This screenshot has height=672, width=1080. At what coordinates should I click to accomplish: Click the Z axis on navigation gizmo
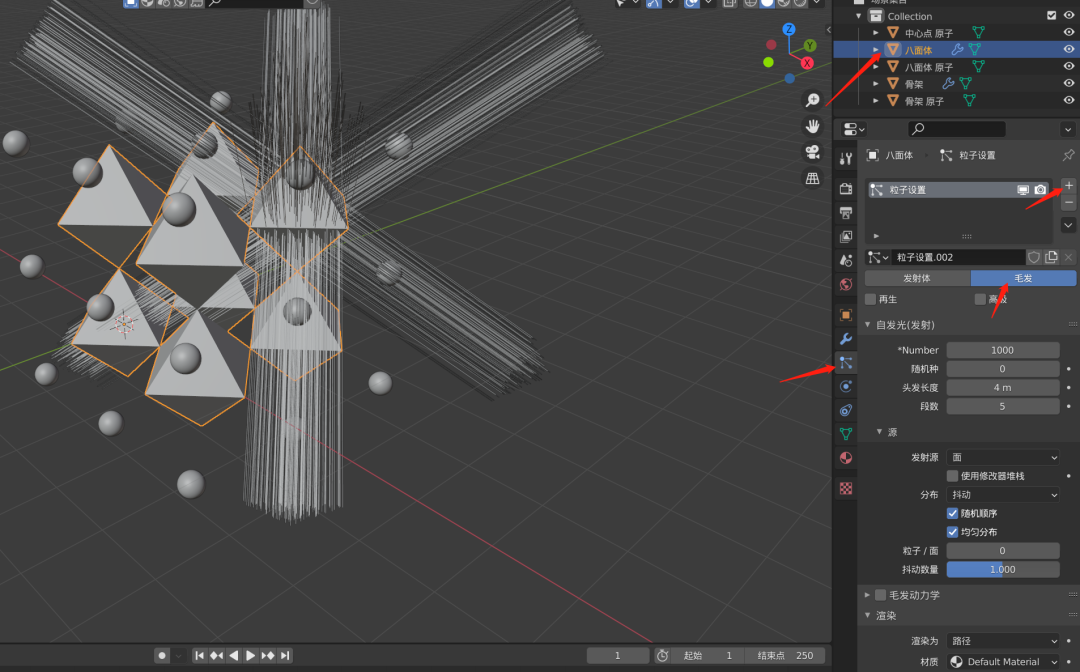click(789, 29)
